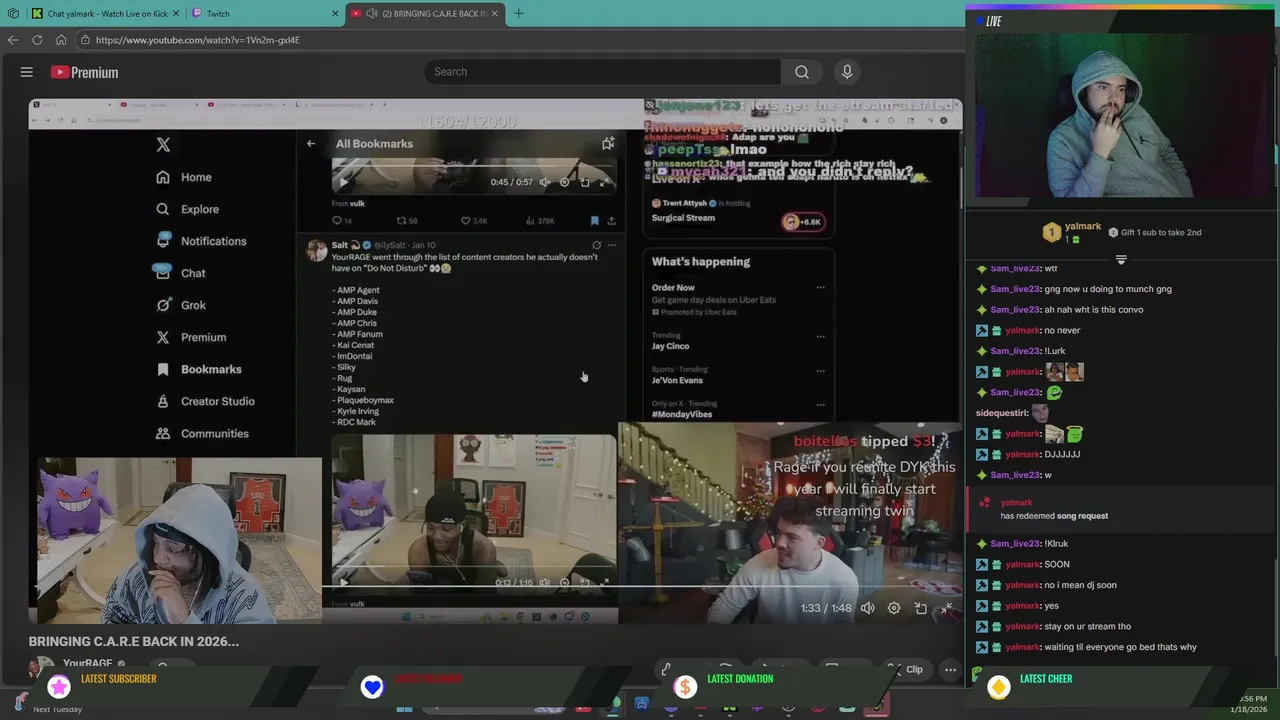Open more options for Jay Cinco trend

click(820, 336)
